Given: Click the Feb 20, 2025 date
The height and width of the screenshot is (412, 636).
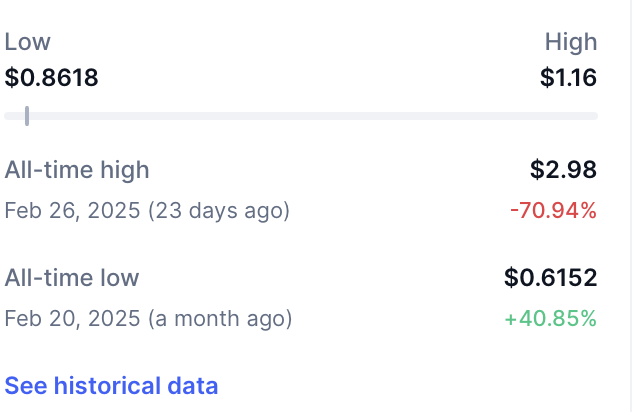Looking at the screenshot, I should (72, 319).
